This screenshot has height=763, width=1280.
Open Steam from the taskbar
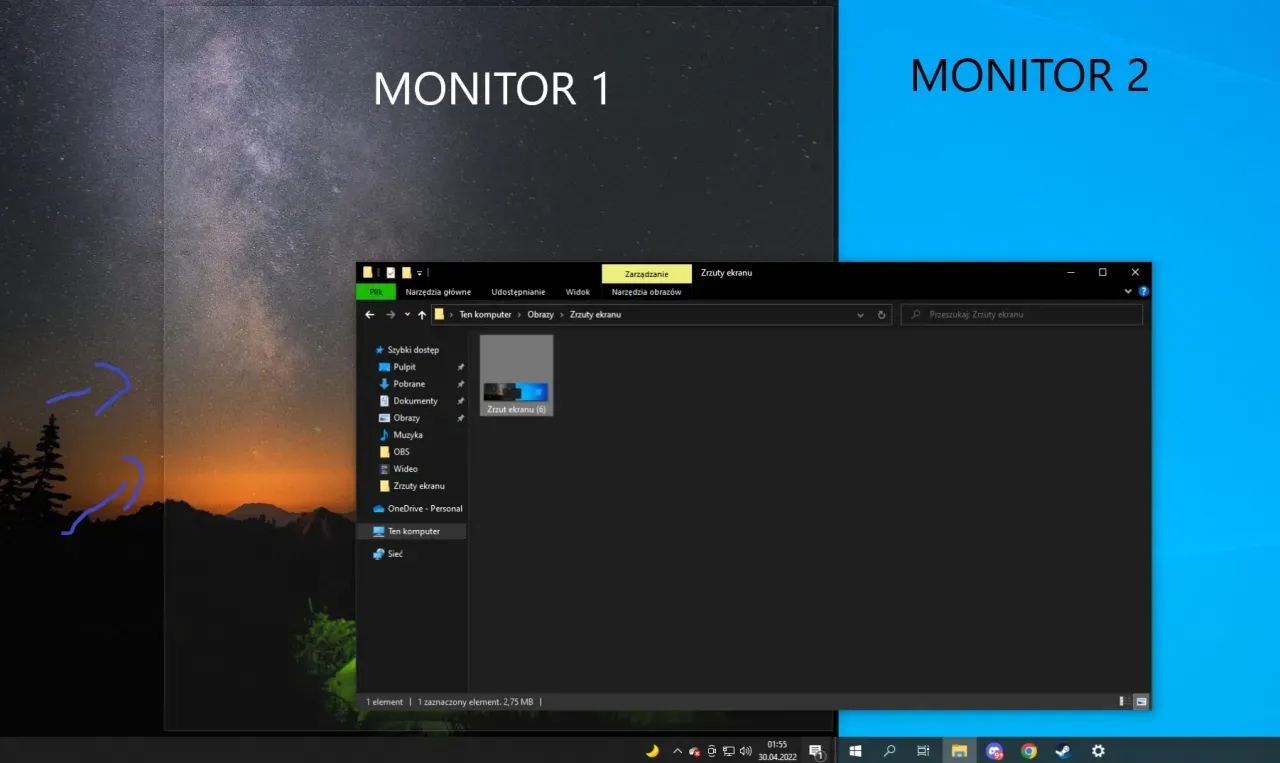[1063, 751]
